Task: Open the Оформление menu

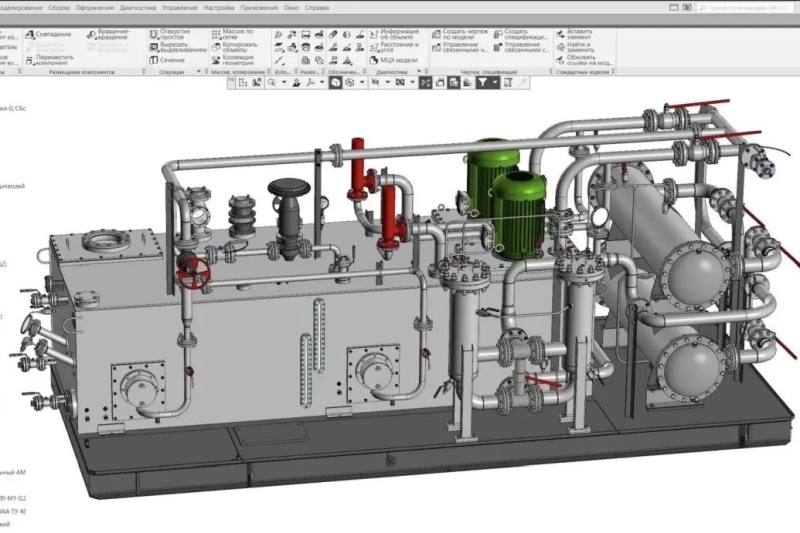Action: [94, 8]
